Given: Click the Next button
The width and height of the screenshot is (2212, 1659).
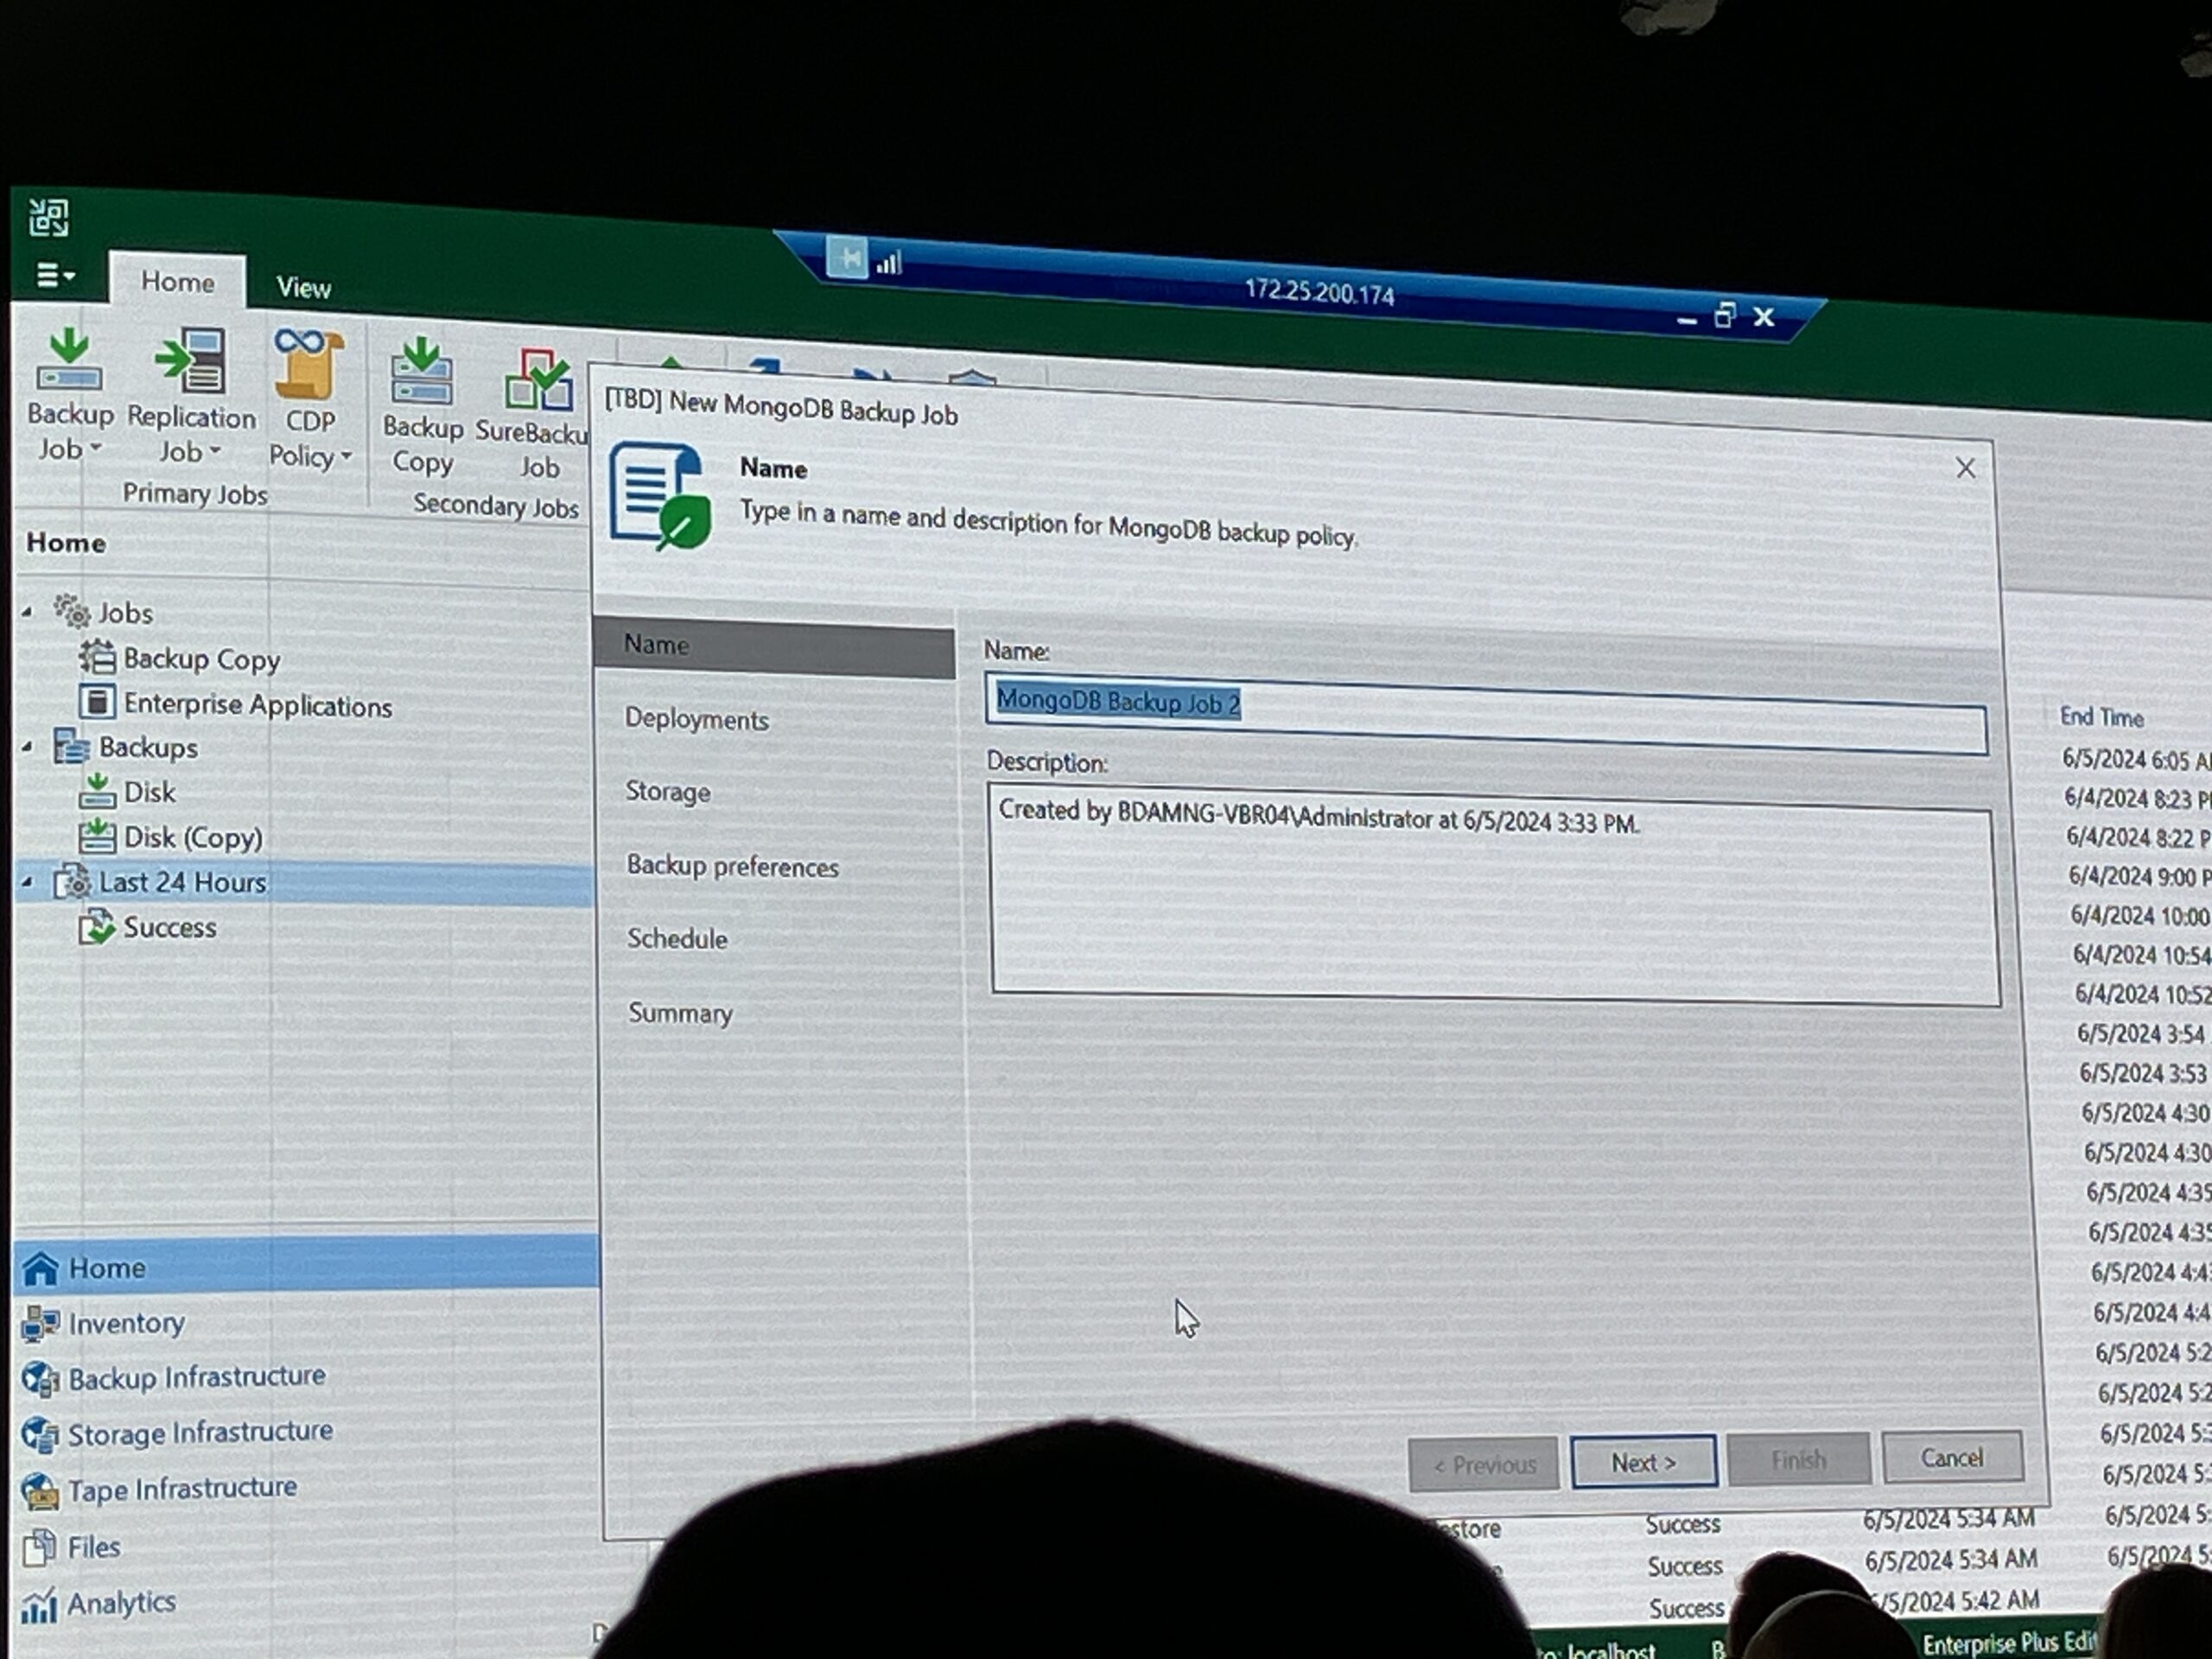Looking at the screenshot, I should (1643, 1462).
